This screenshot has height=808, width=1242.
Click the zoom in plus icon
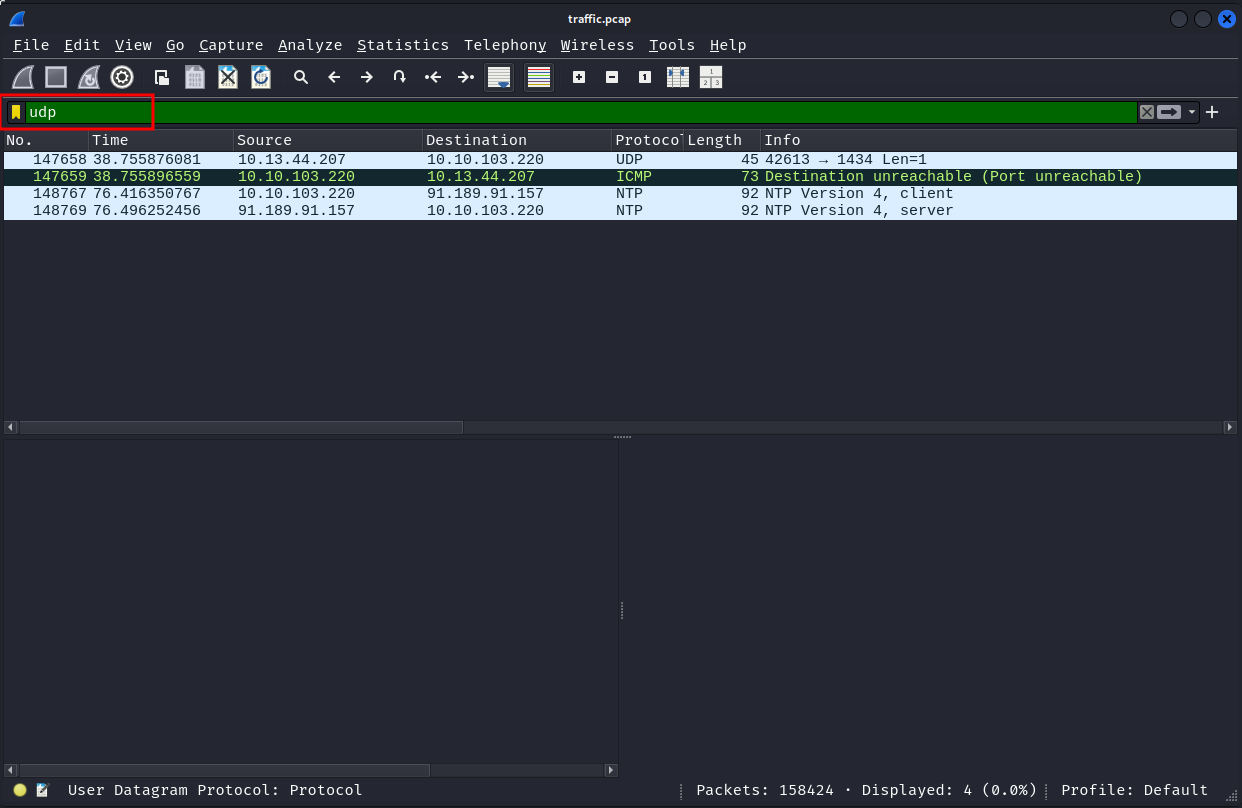579,77
